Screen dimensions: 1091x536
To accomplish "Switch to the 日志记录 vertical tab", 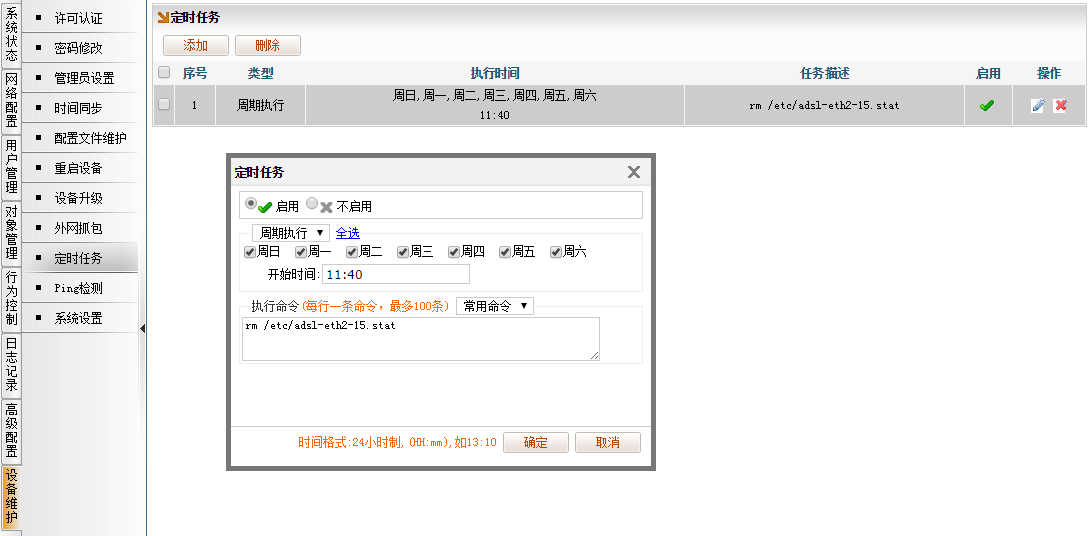I will pos(11,364).
